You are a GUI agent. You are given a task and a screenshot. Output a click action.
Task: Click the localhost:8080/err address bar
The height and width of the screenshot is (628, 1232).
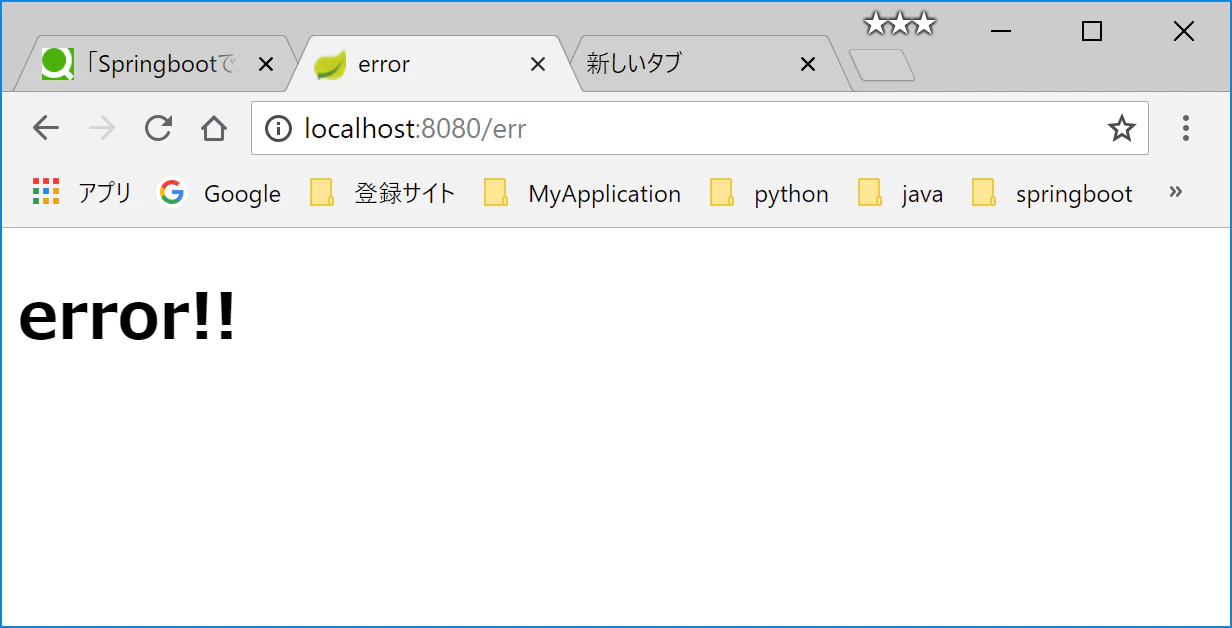[x=700, y=128]
